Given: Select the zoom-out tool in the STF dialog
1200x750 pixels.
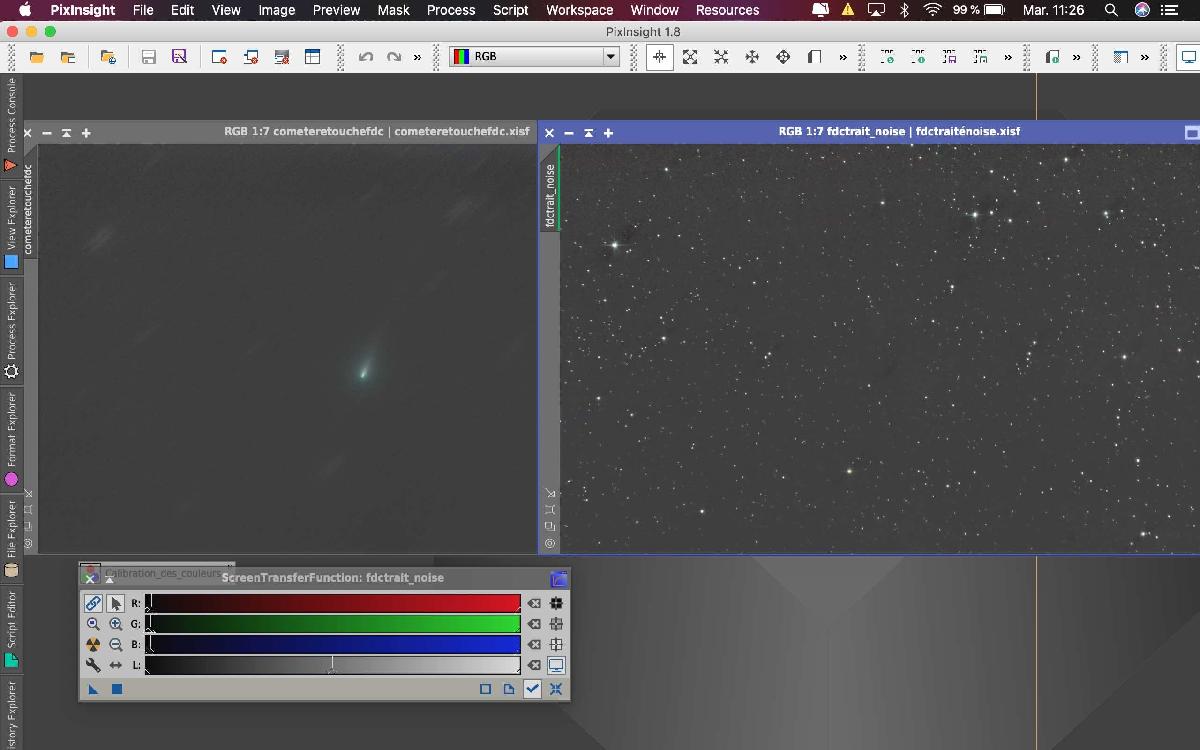Looking at the screenshot, I should pos(116,644).
